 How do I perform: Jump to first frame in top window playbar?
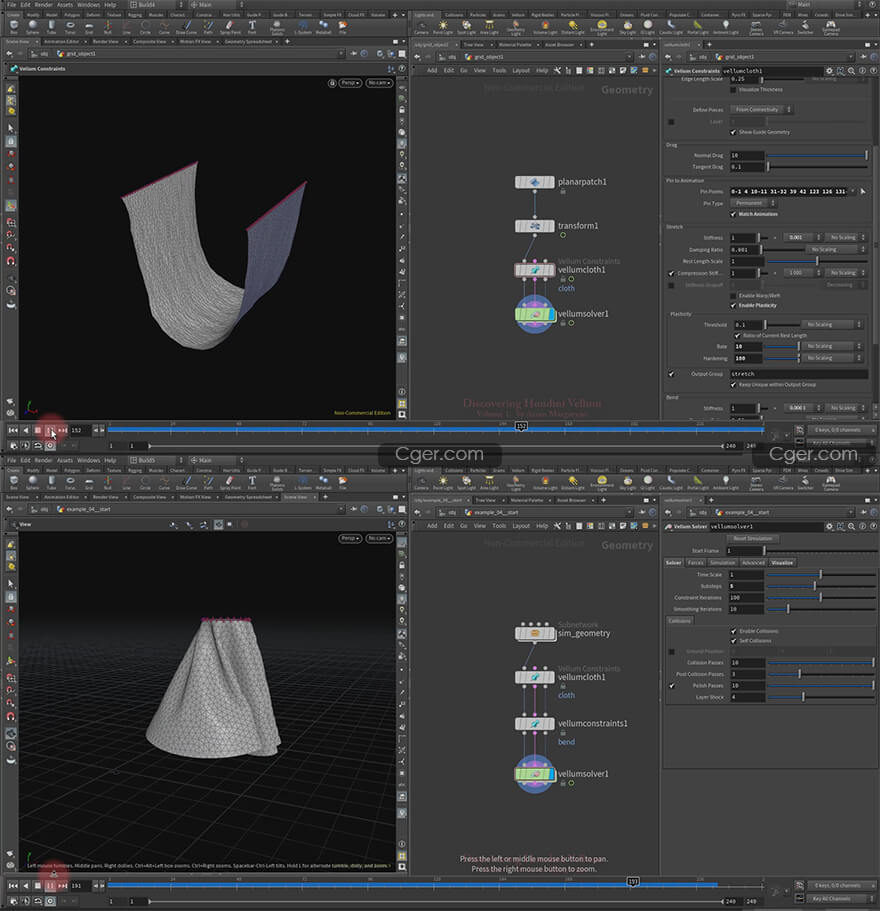(13, 431)
